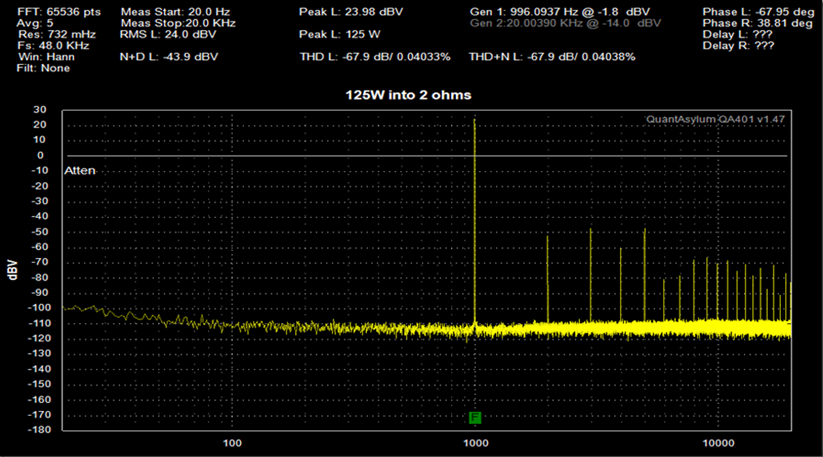Click the 'RMS L: 24.0 dBV' readout
This screenshot has width=823, height=457.
click(168, 35)
